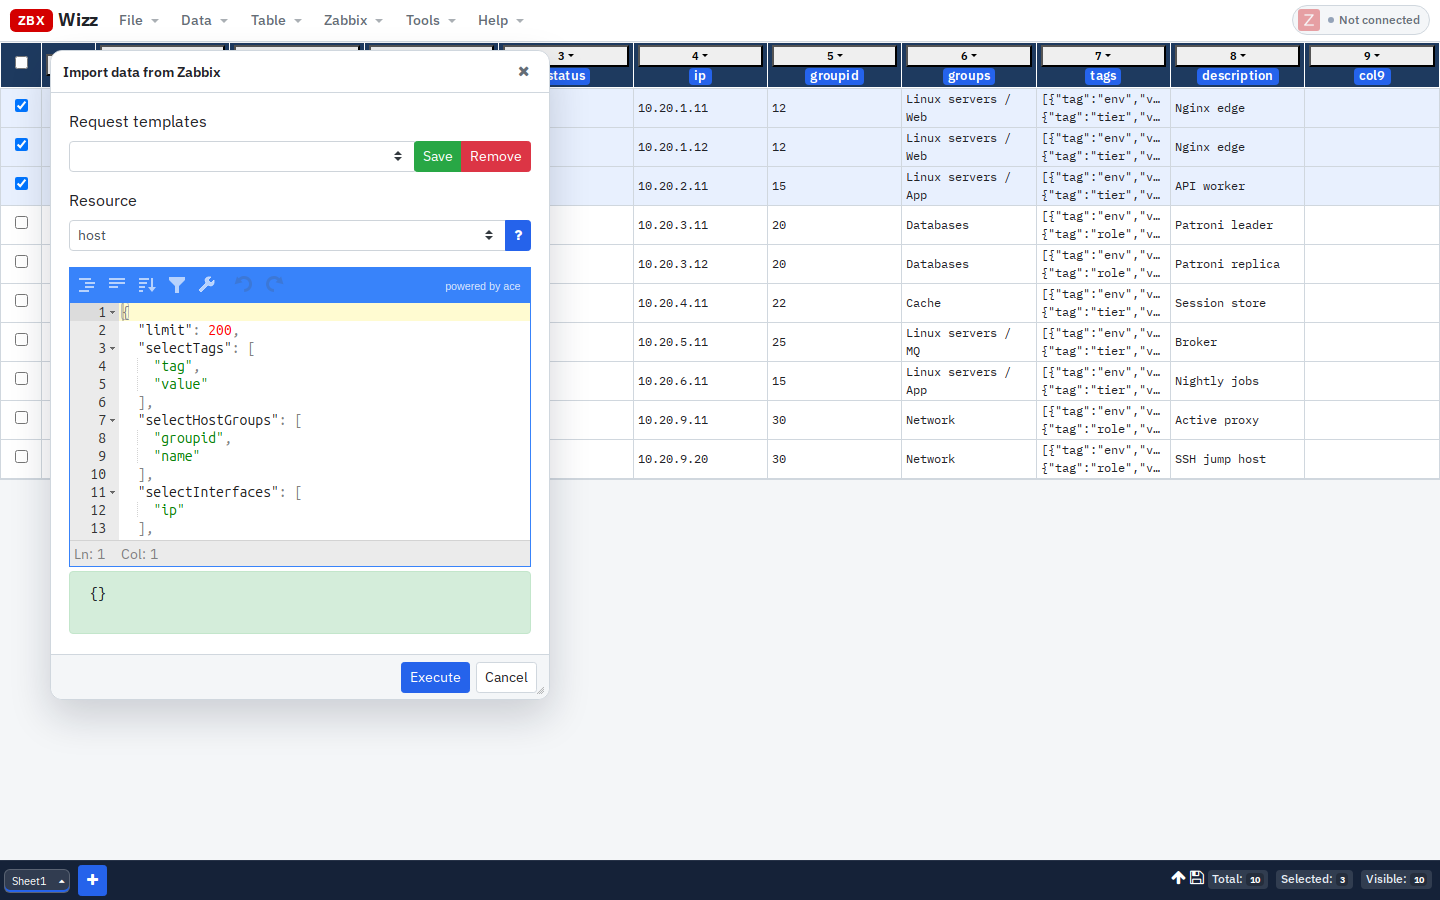Collapse selectTags fold at editor line 3
This screenshot has height=900, width=1440.
coord(113,348)
